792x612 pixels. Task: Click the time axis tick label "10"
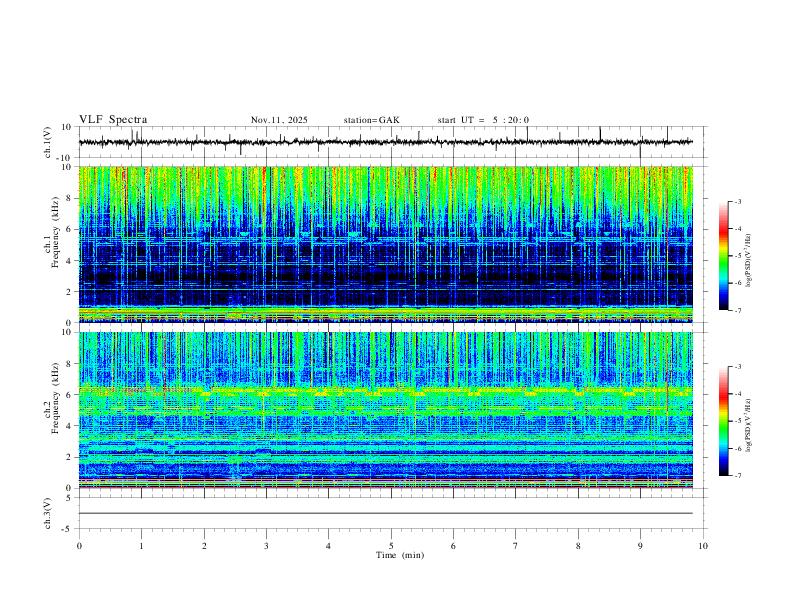click(703, 546)
